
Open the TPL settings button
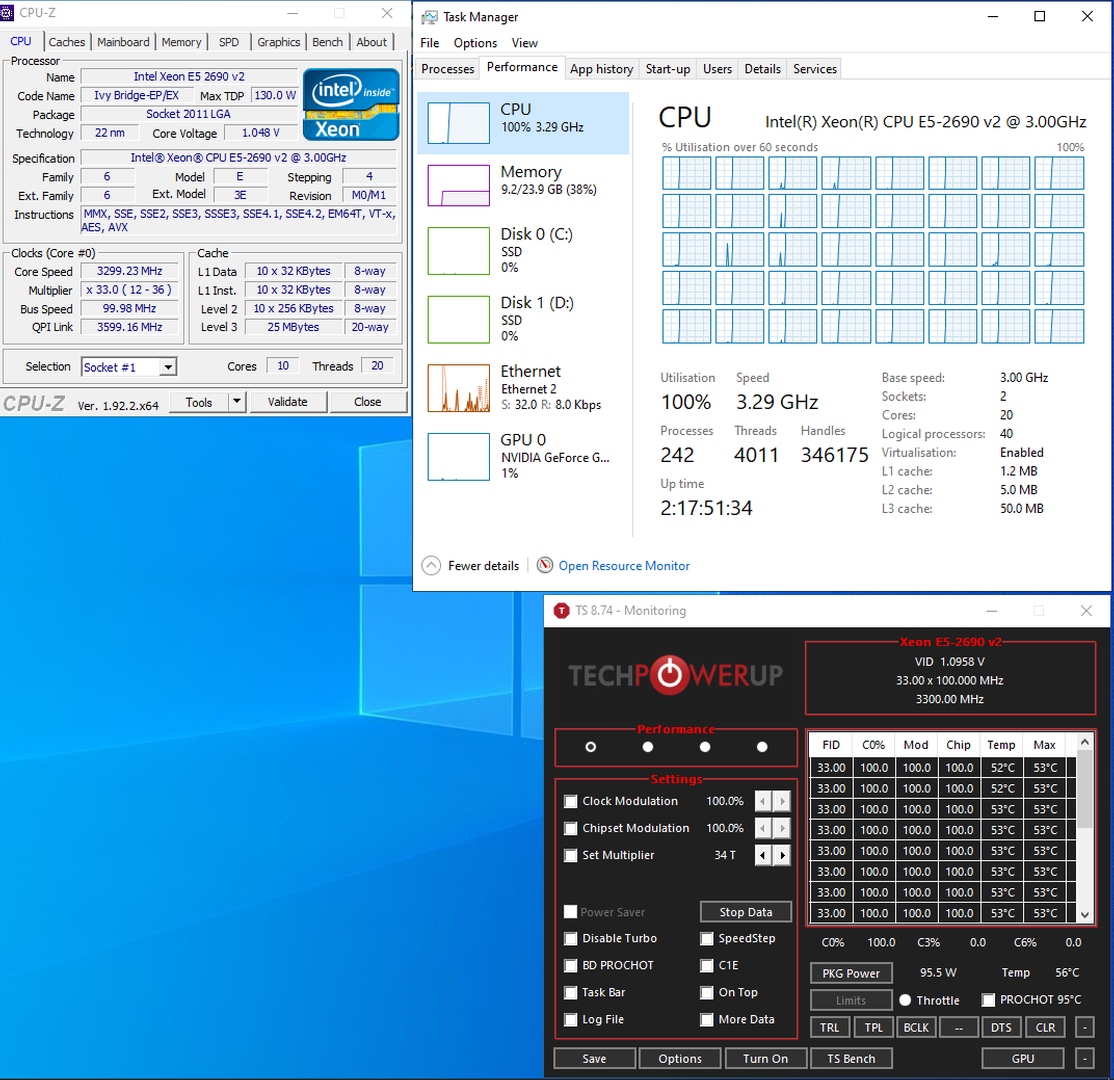(x=873, y=1027)
